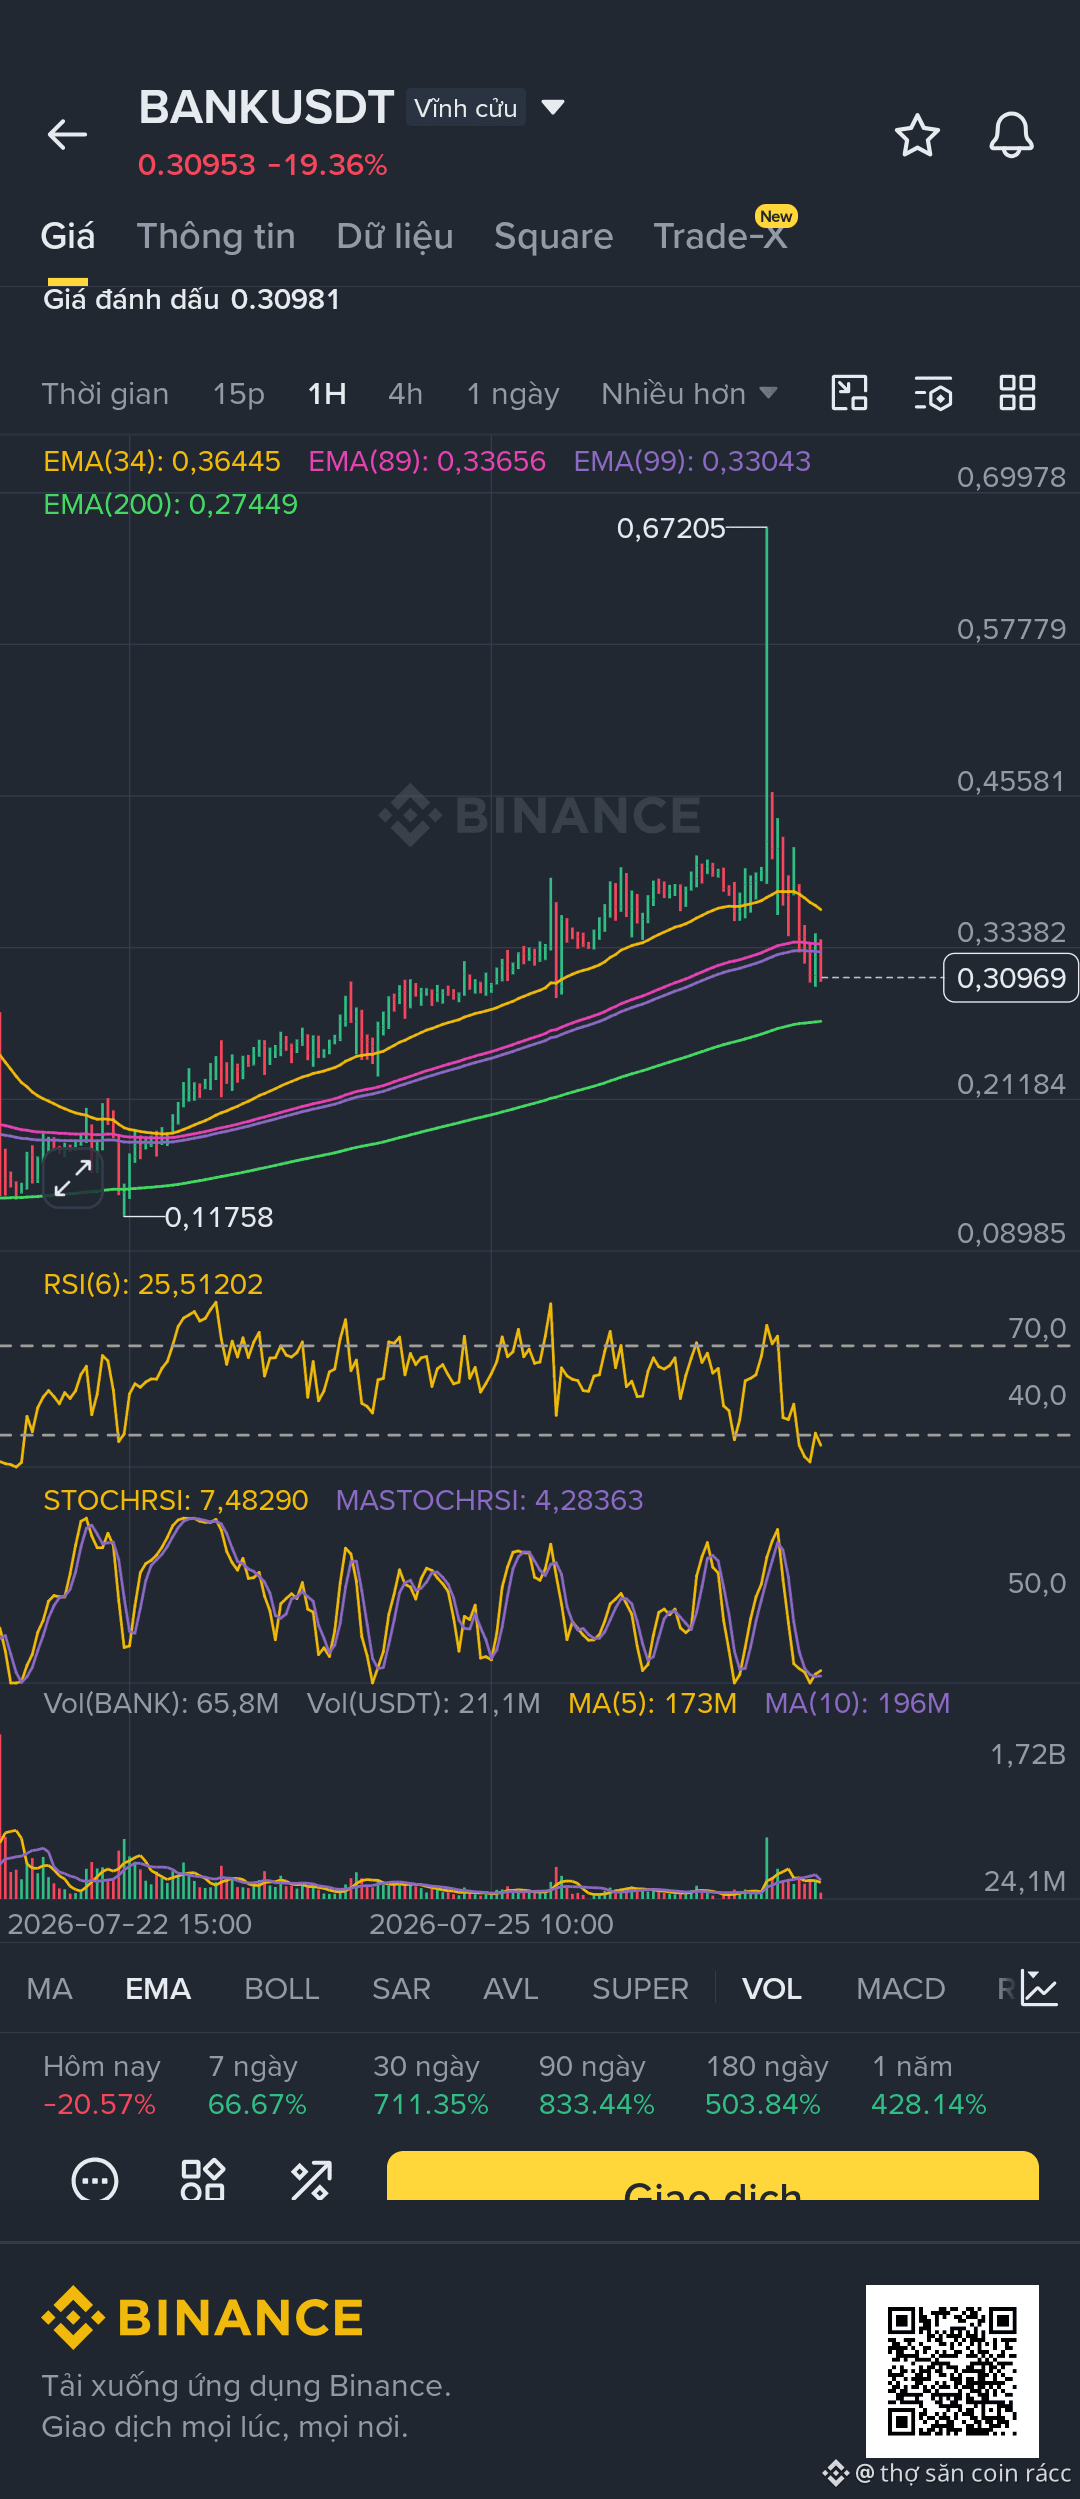Select the 4h timeframe

click(x=405, y=394)
